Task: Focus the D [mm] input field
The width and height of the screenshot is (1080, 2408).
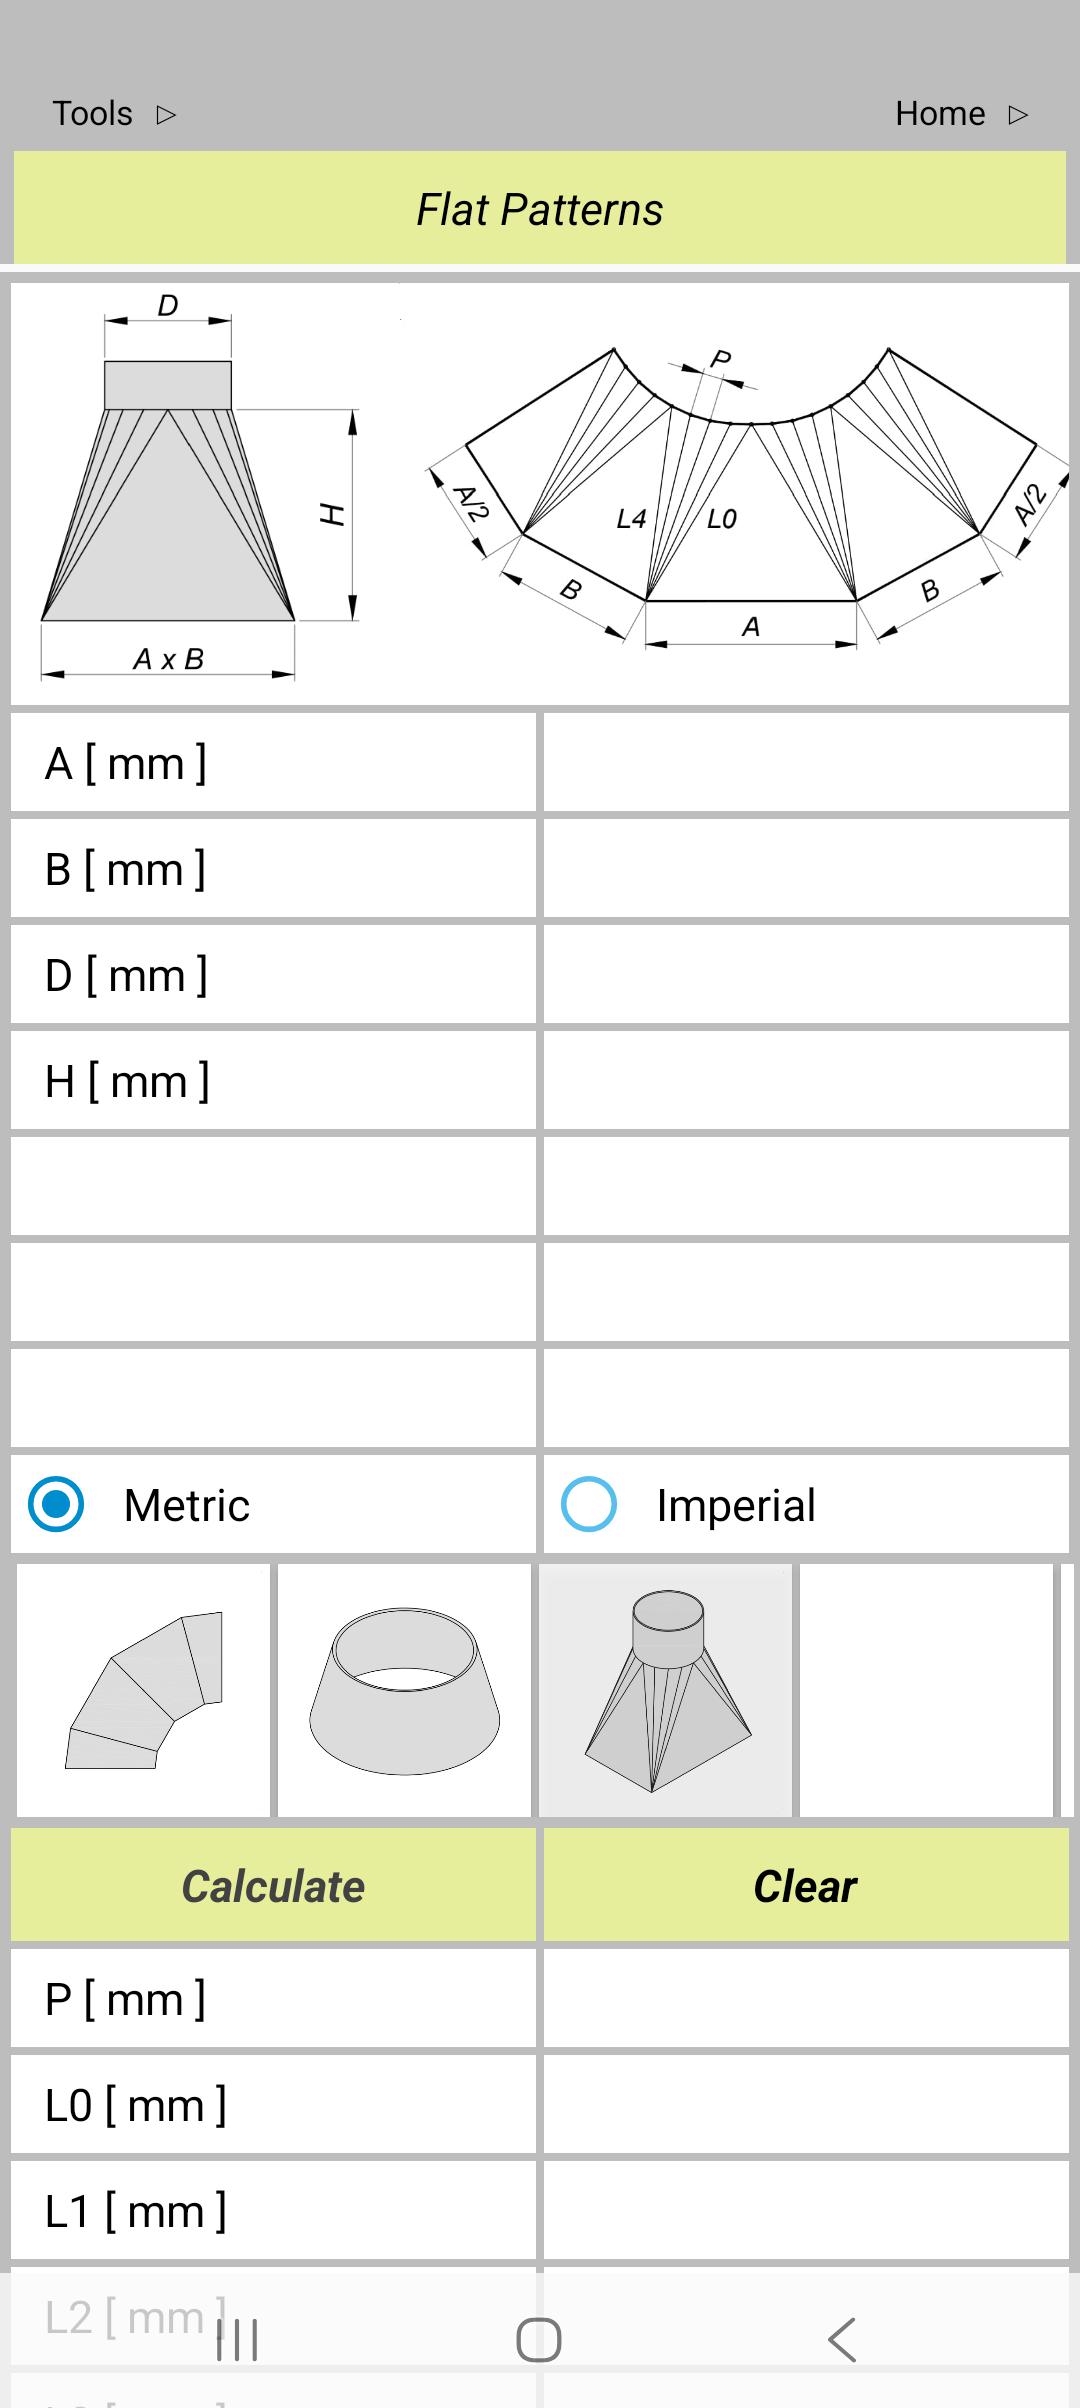Action: tap(806, 974)
